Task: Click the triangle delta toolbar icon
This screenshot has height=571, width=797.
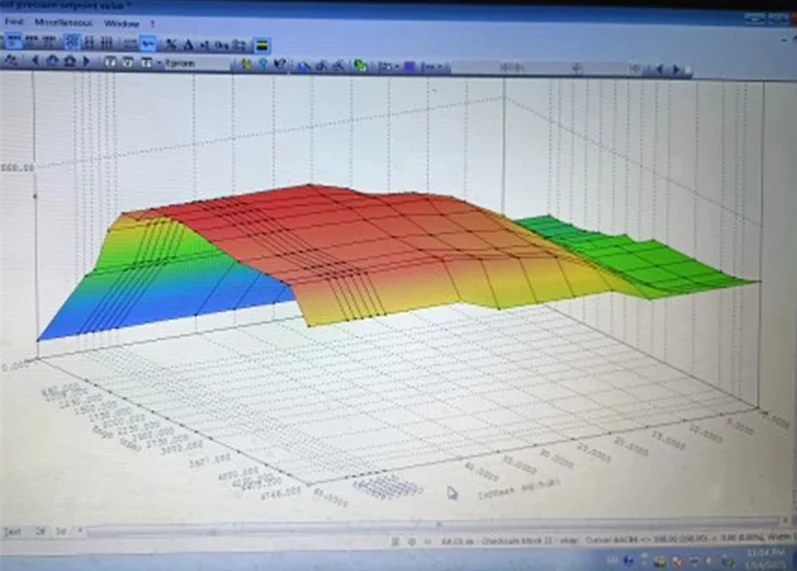Action: click(188, 45)
